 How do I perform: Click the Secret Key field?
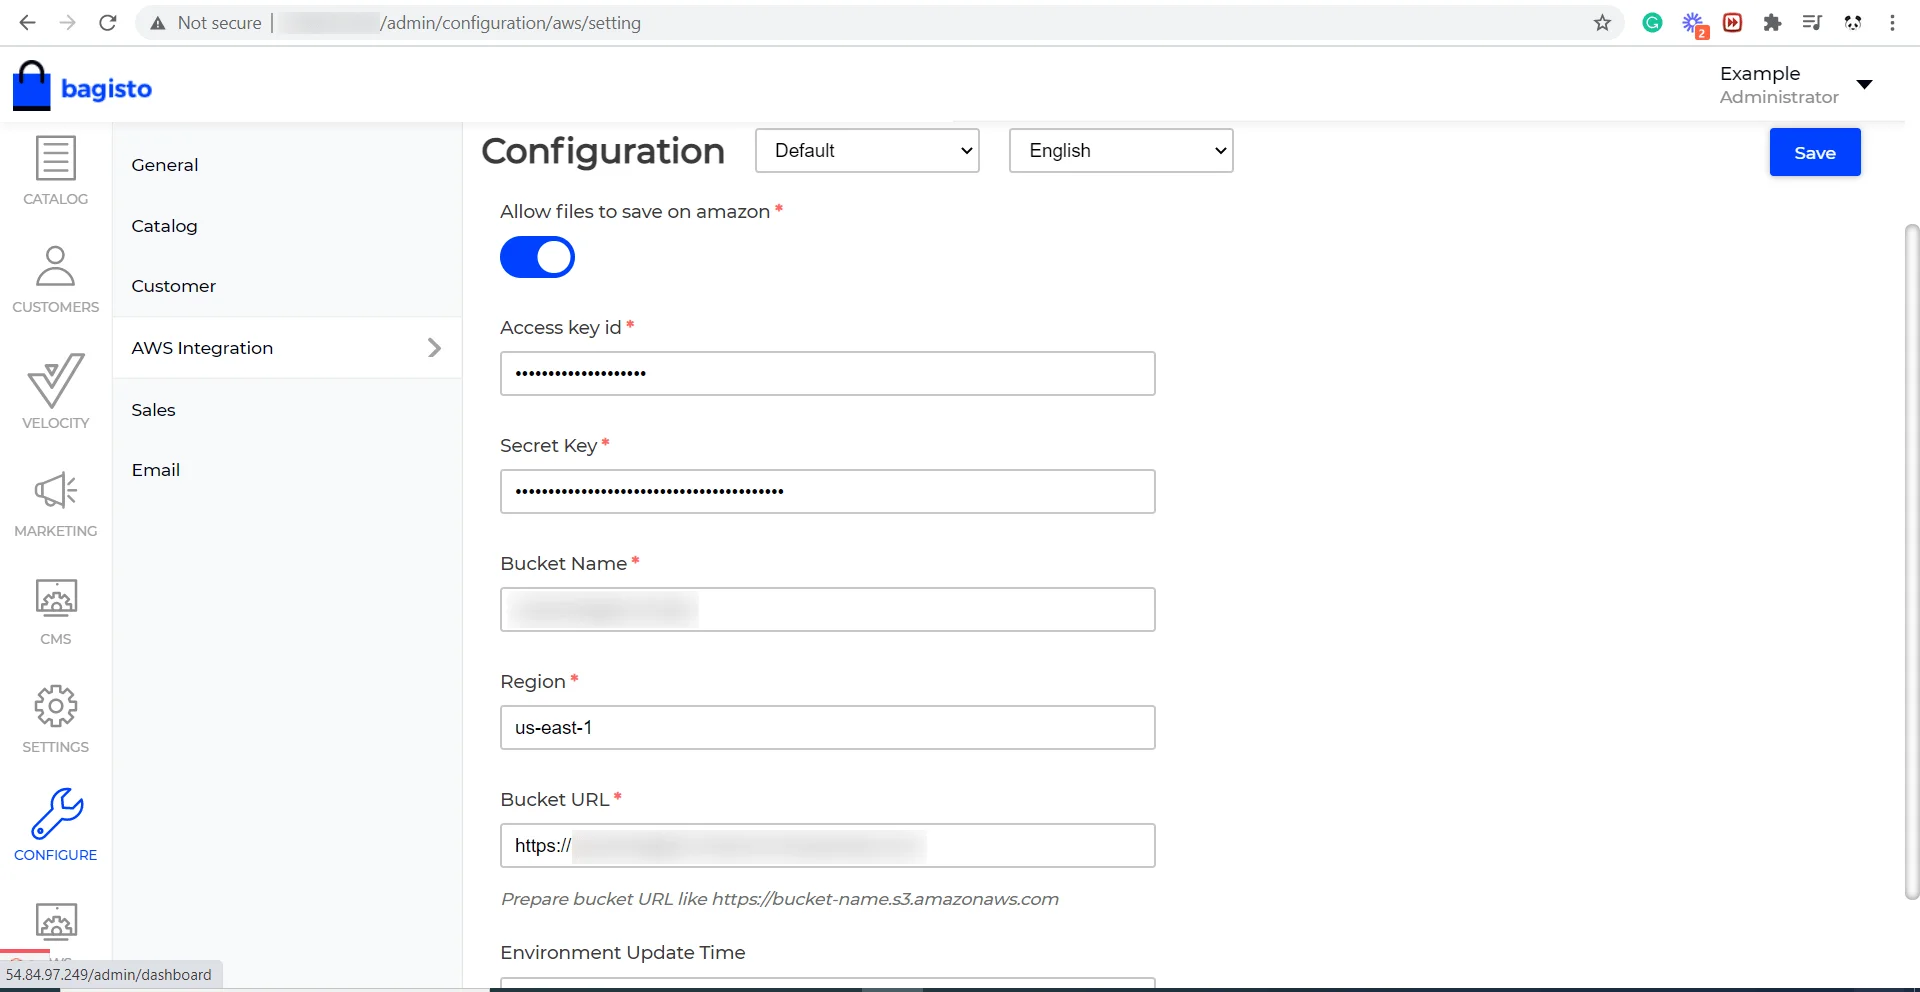click(828, 491)
